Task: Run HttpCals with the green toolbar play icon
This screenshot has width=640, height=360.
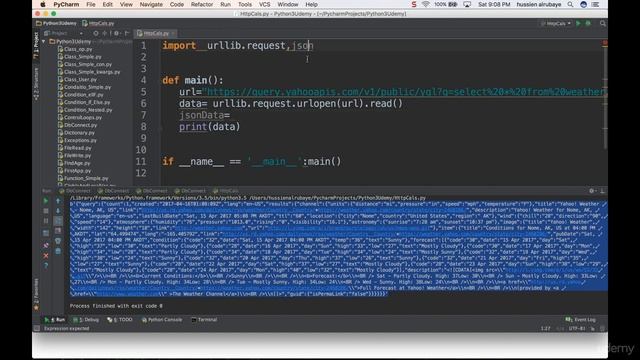Action: click(x=578, y=24)
